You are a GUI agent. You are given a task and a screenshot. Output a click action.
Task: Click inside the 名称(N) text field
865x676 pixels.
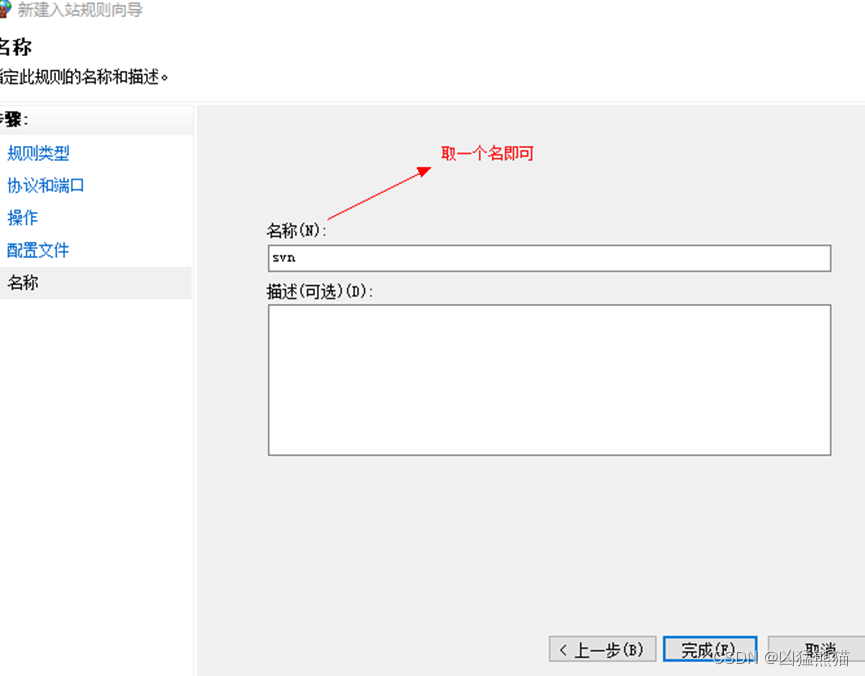[548, 258]
